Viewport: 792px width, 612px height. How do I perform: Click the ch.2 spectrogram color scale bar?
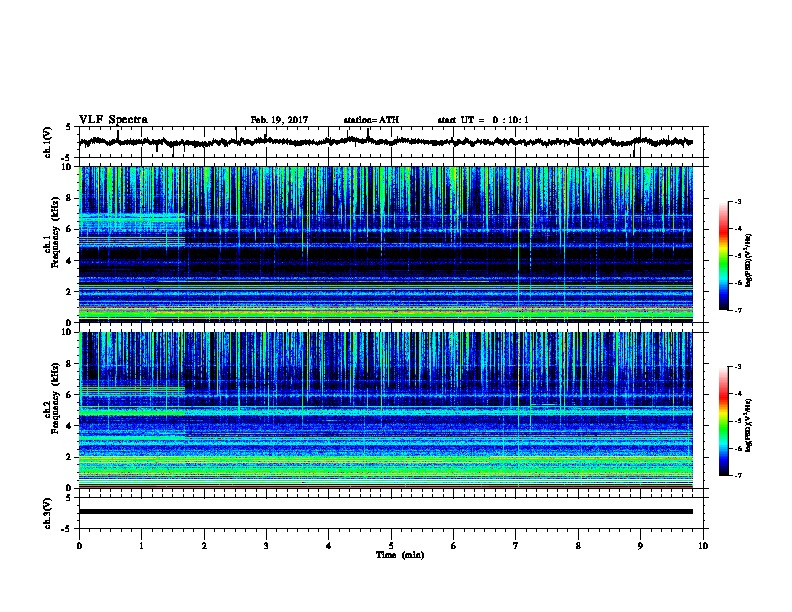pos(723,421)
